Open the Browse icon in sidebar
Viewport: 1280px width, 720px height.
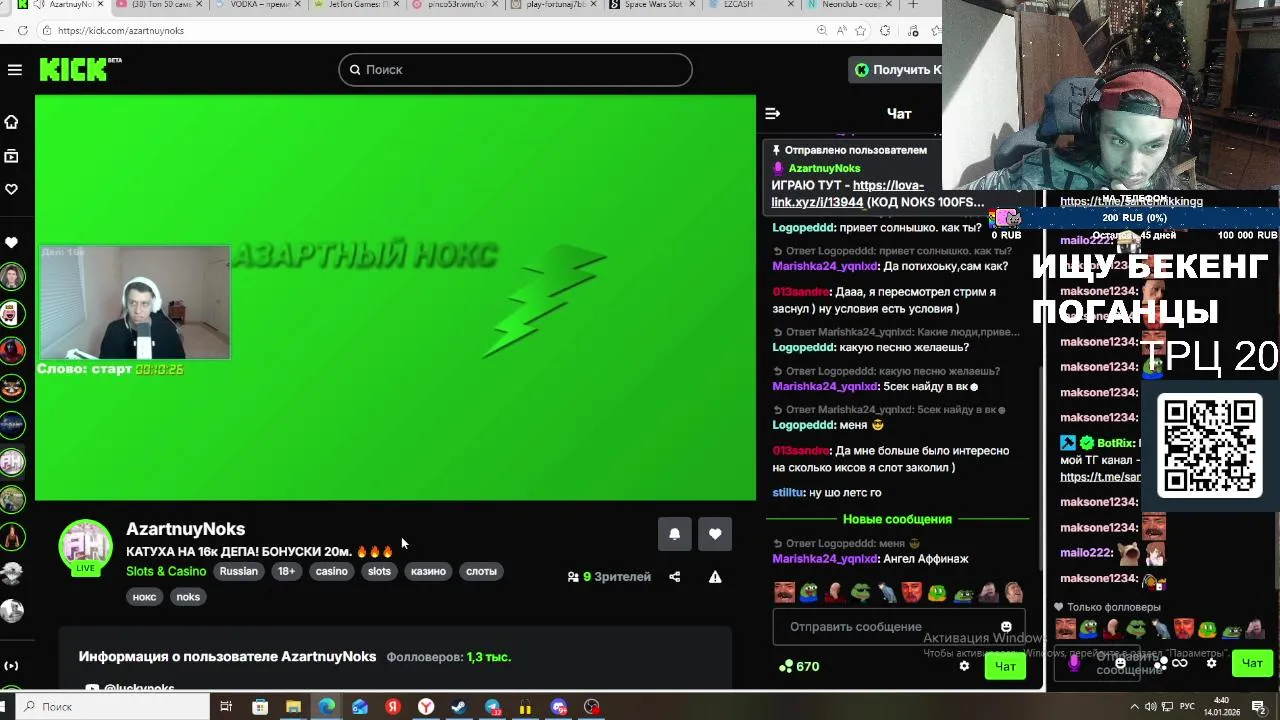click(12, 156)
